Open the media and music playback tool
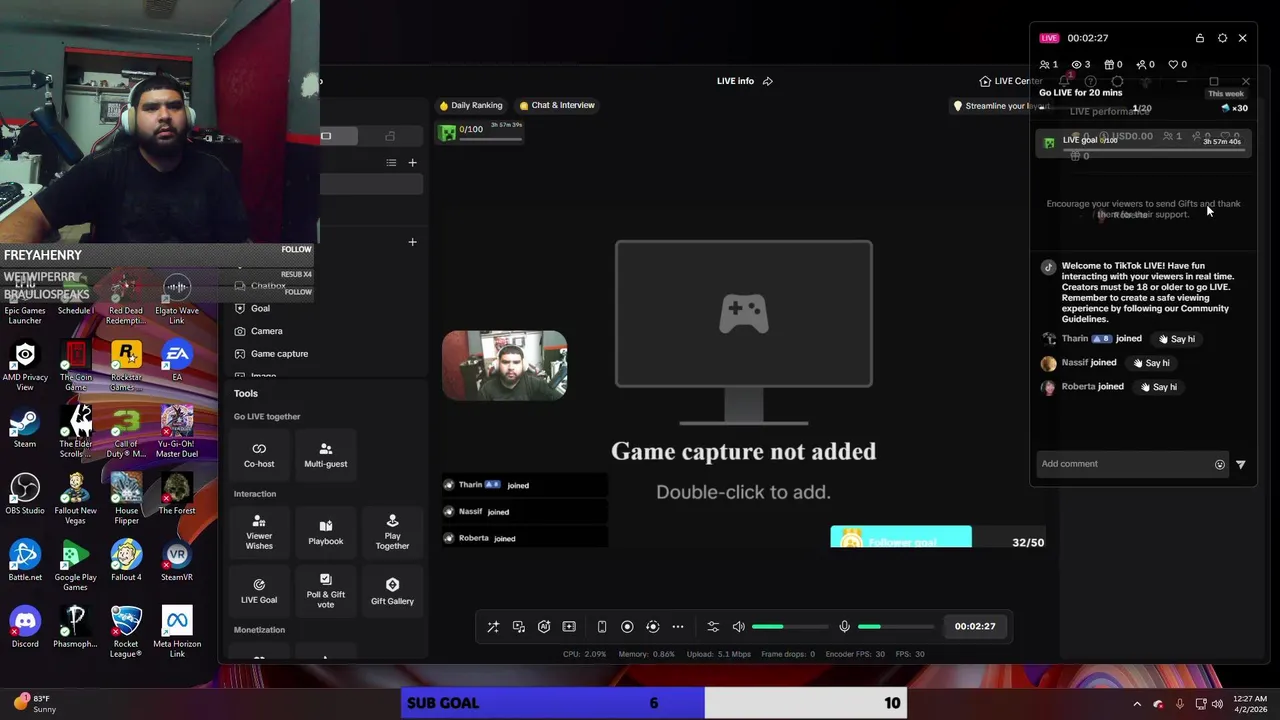 (519, 627)
